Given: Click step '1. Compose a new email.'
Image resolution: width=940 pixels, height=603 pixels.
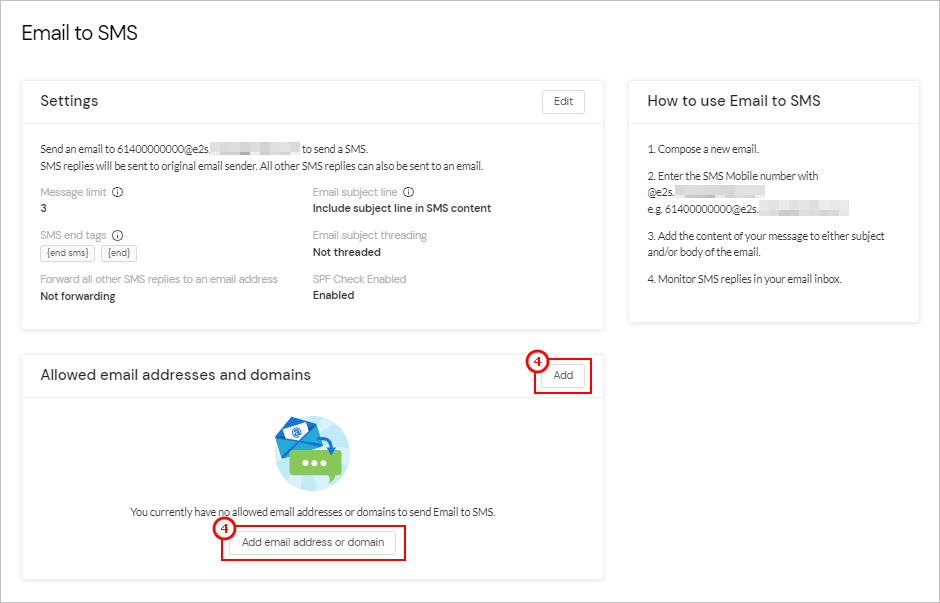Looking at the screenshot, I should pos(703,149).
